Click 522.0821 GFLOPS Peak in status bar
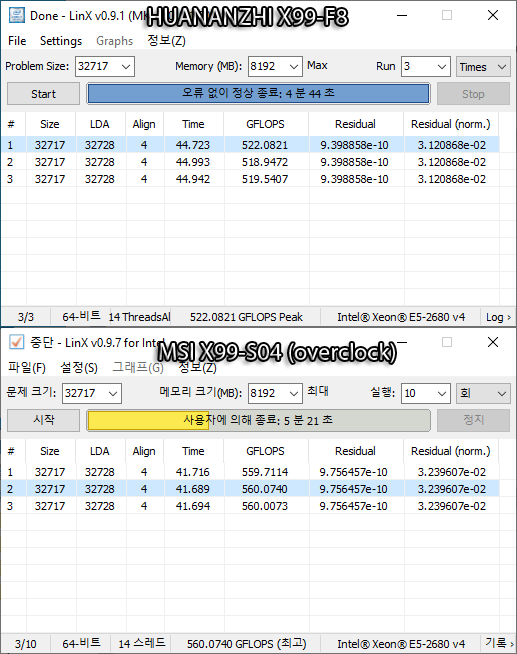 point(246,317)
